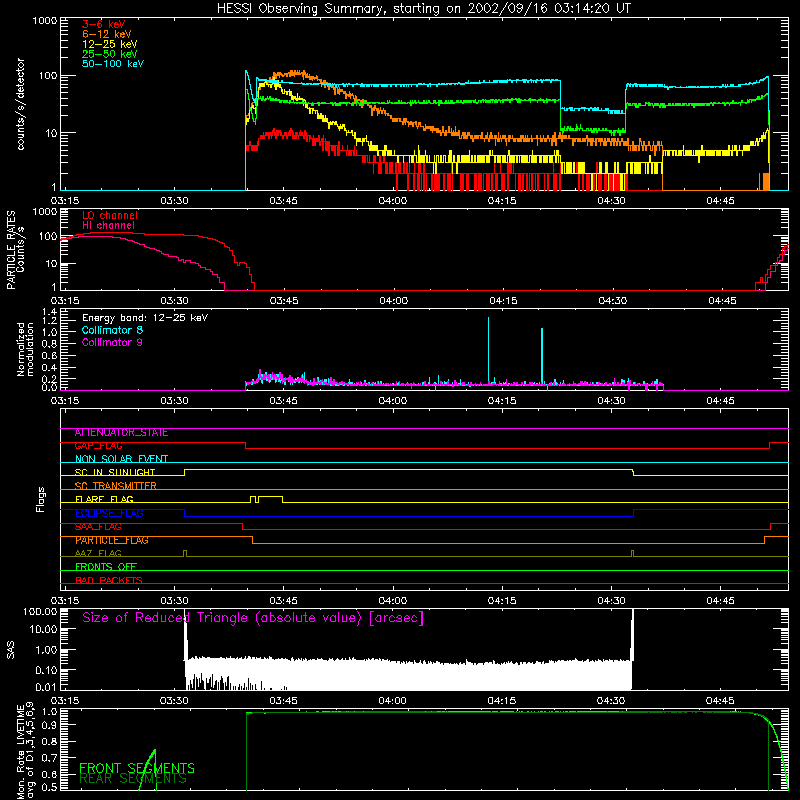The width and height of the screenshot is (800, 800).
Task: Click the BAD_PACKETS flag label
Action: (x=109, y=580)
